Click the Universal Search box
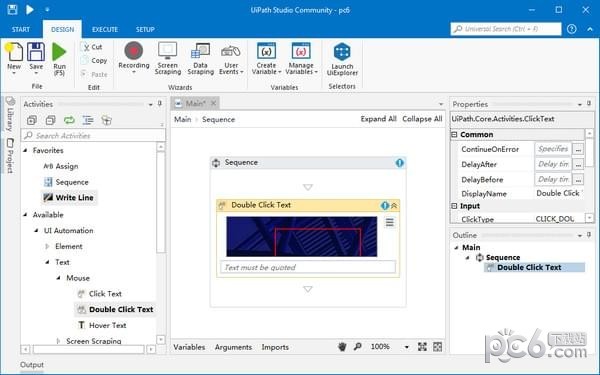 (x=506, y=29)
